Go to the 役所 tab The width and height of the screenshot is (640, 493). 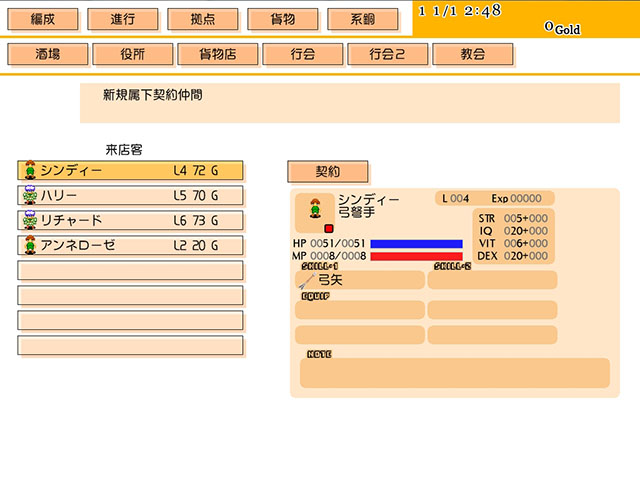[x=133, y=55]
